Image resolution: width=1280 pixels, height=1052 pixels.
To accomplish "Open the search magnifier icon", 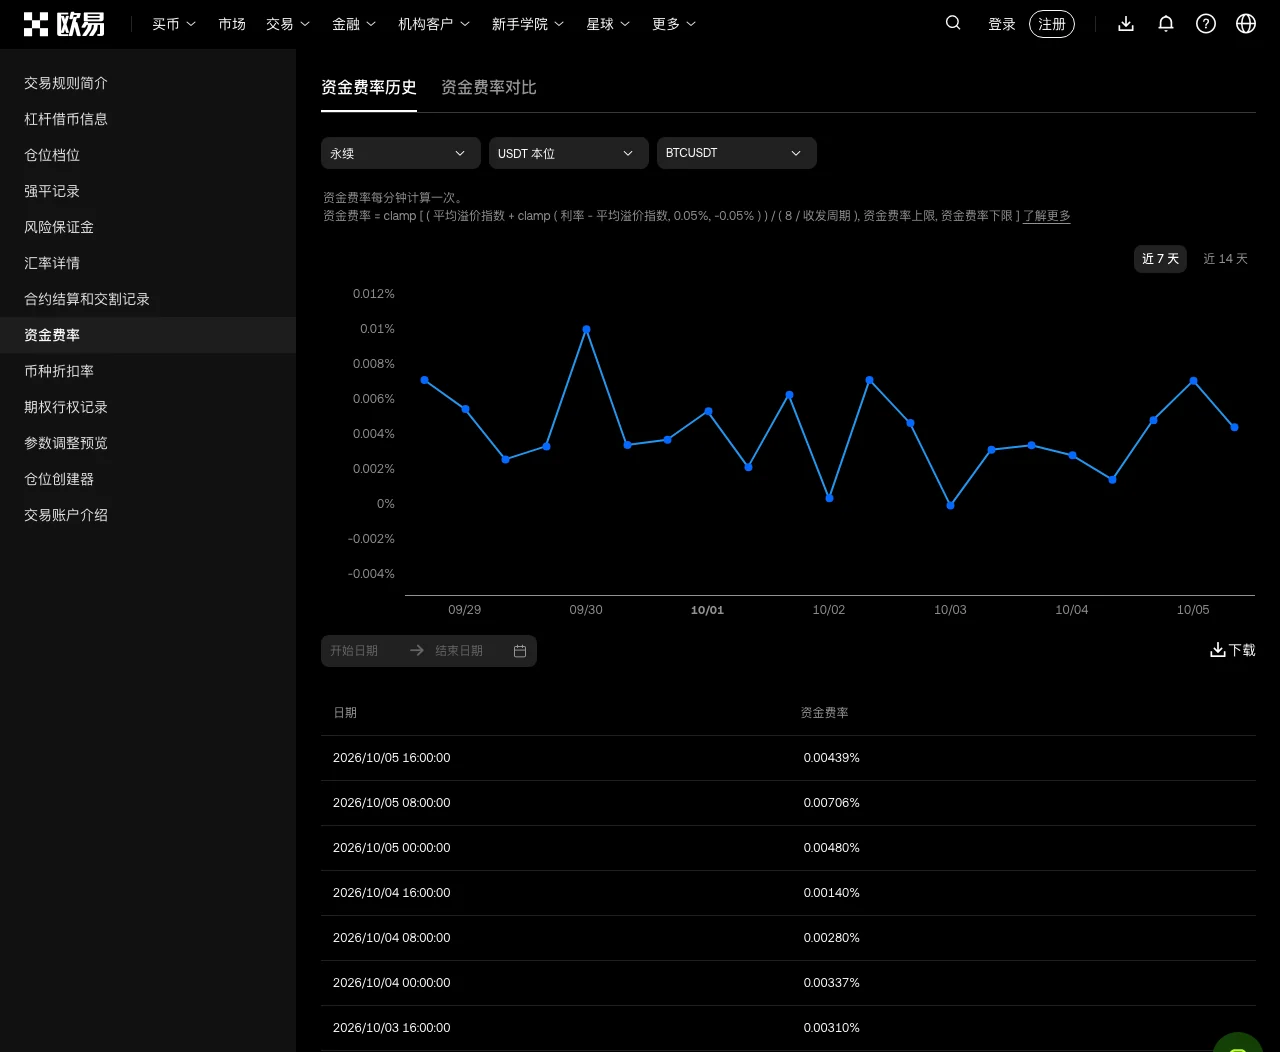I will click(953, 23).
